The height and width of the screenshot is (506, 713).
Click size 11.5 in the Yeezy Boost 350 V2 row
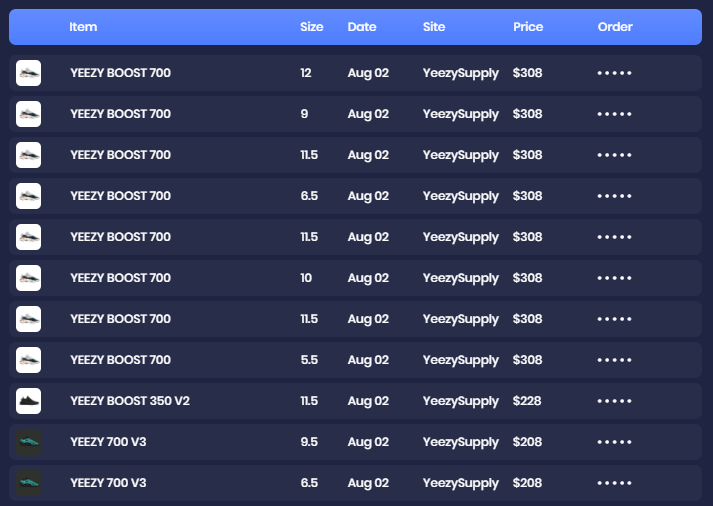pos(309,401)
